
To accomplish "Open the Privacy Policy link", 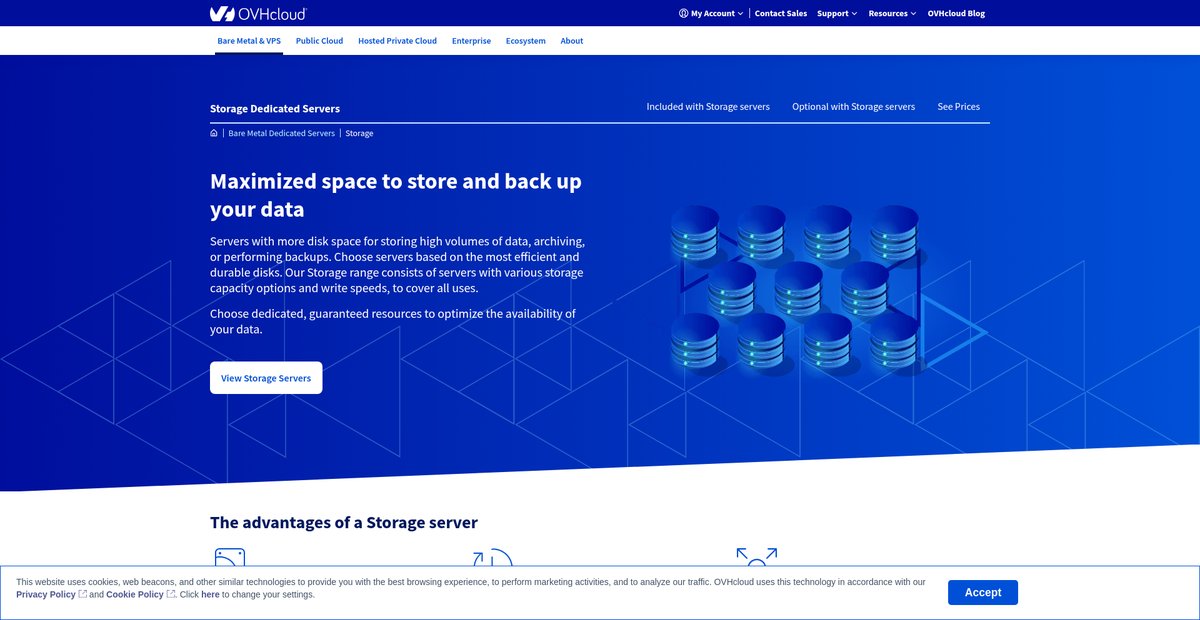I will point(45,594).
